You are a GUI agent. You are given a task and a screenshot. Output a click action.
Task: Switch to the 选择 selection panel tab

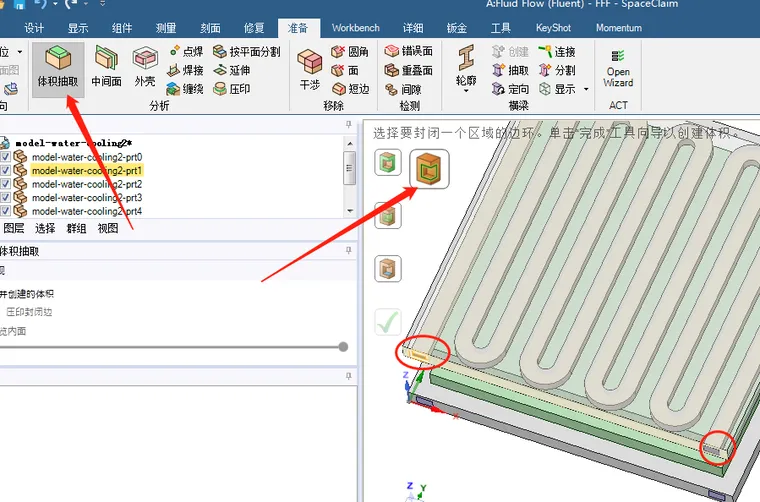tap(45, 228)
